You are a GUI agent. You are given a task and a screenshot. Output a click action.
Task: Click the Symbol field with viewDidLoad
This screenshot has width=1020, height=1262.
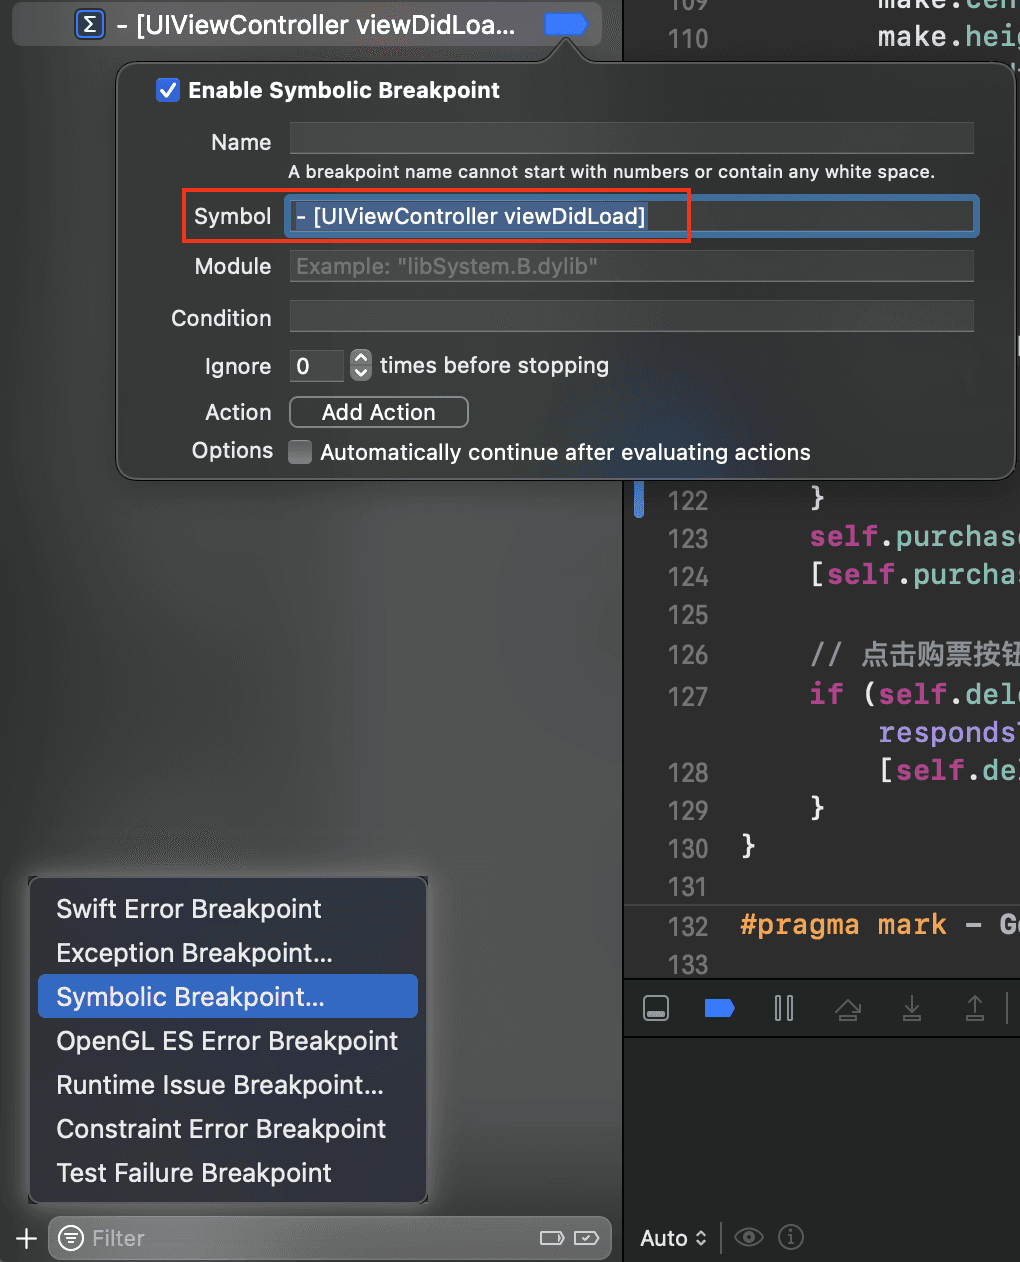click(x=631, y=216)
